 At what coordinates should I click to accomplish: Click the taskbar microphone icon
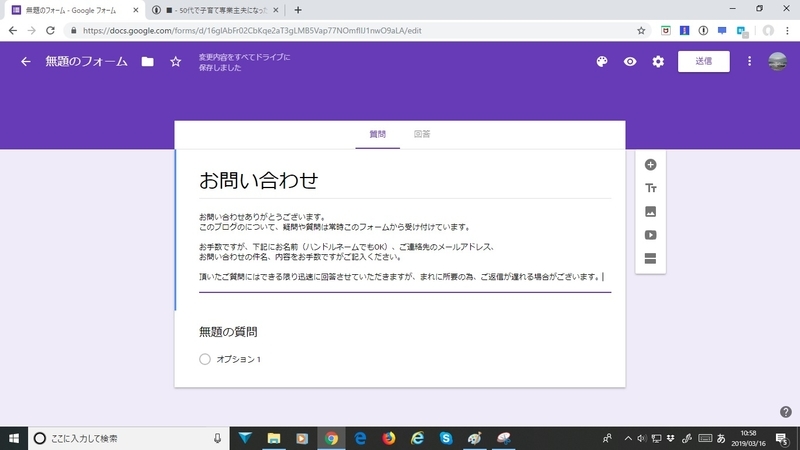coord(217,438)
